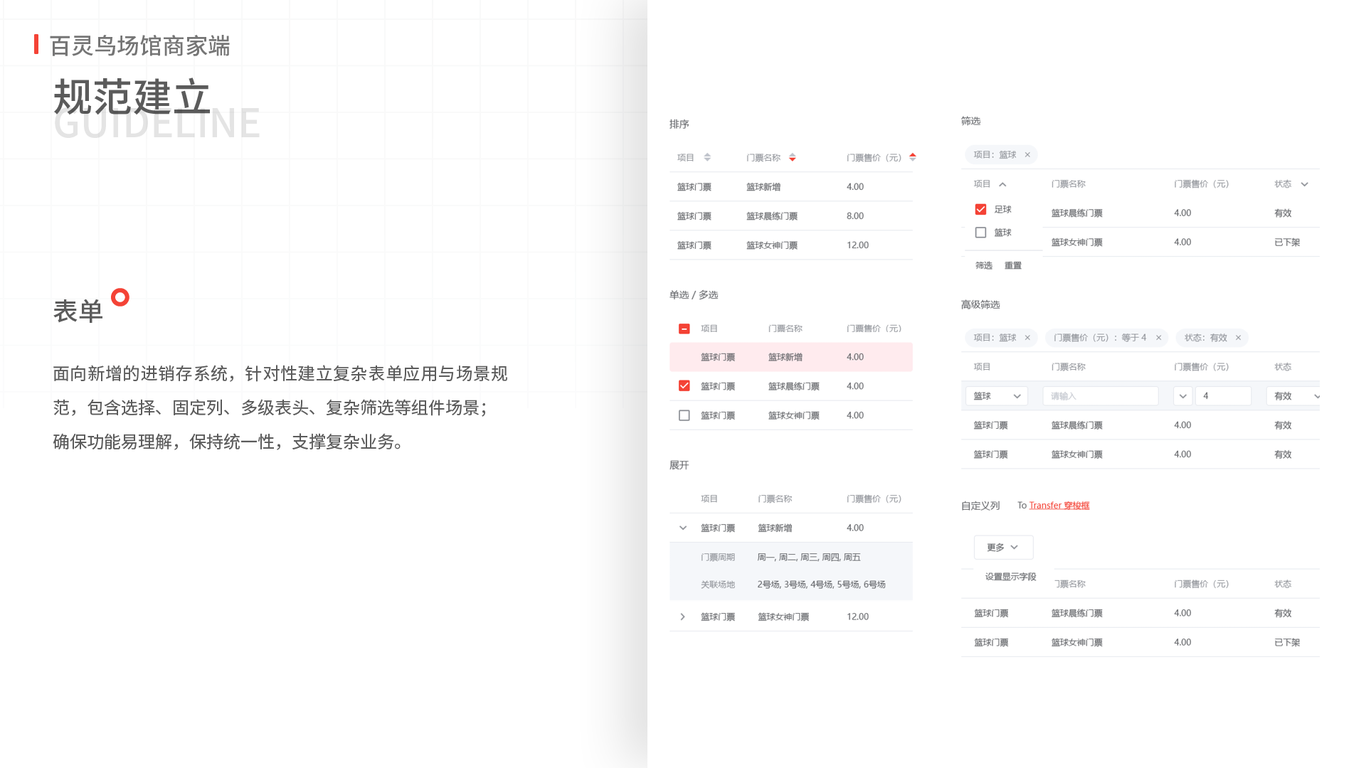The image size is (1366, 768).
Task: Uncheck 足球 in the 项目 filter list
Action: pyautogui.click(x=981, y=209)
